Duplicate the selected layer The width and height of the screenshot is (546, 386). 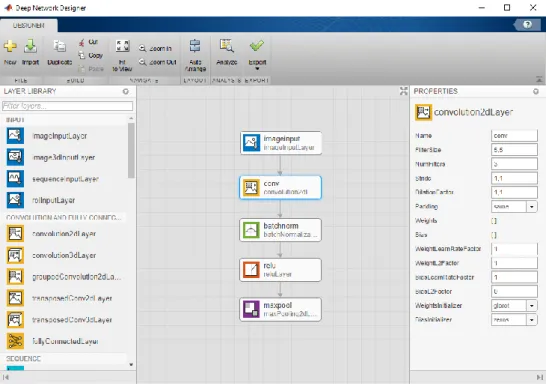(60, 52)
